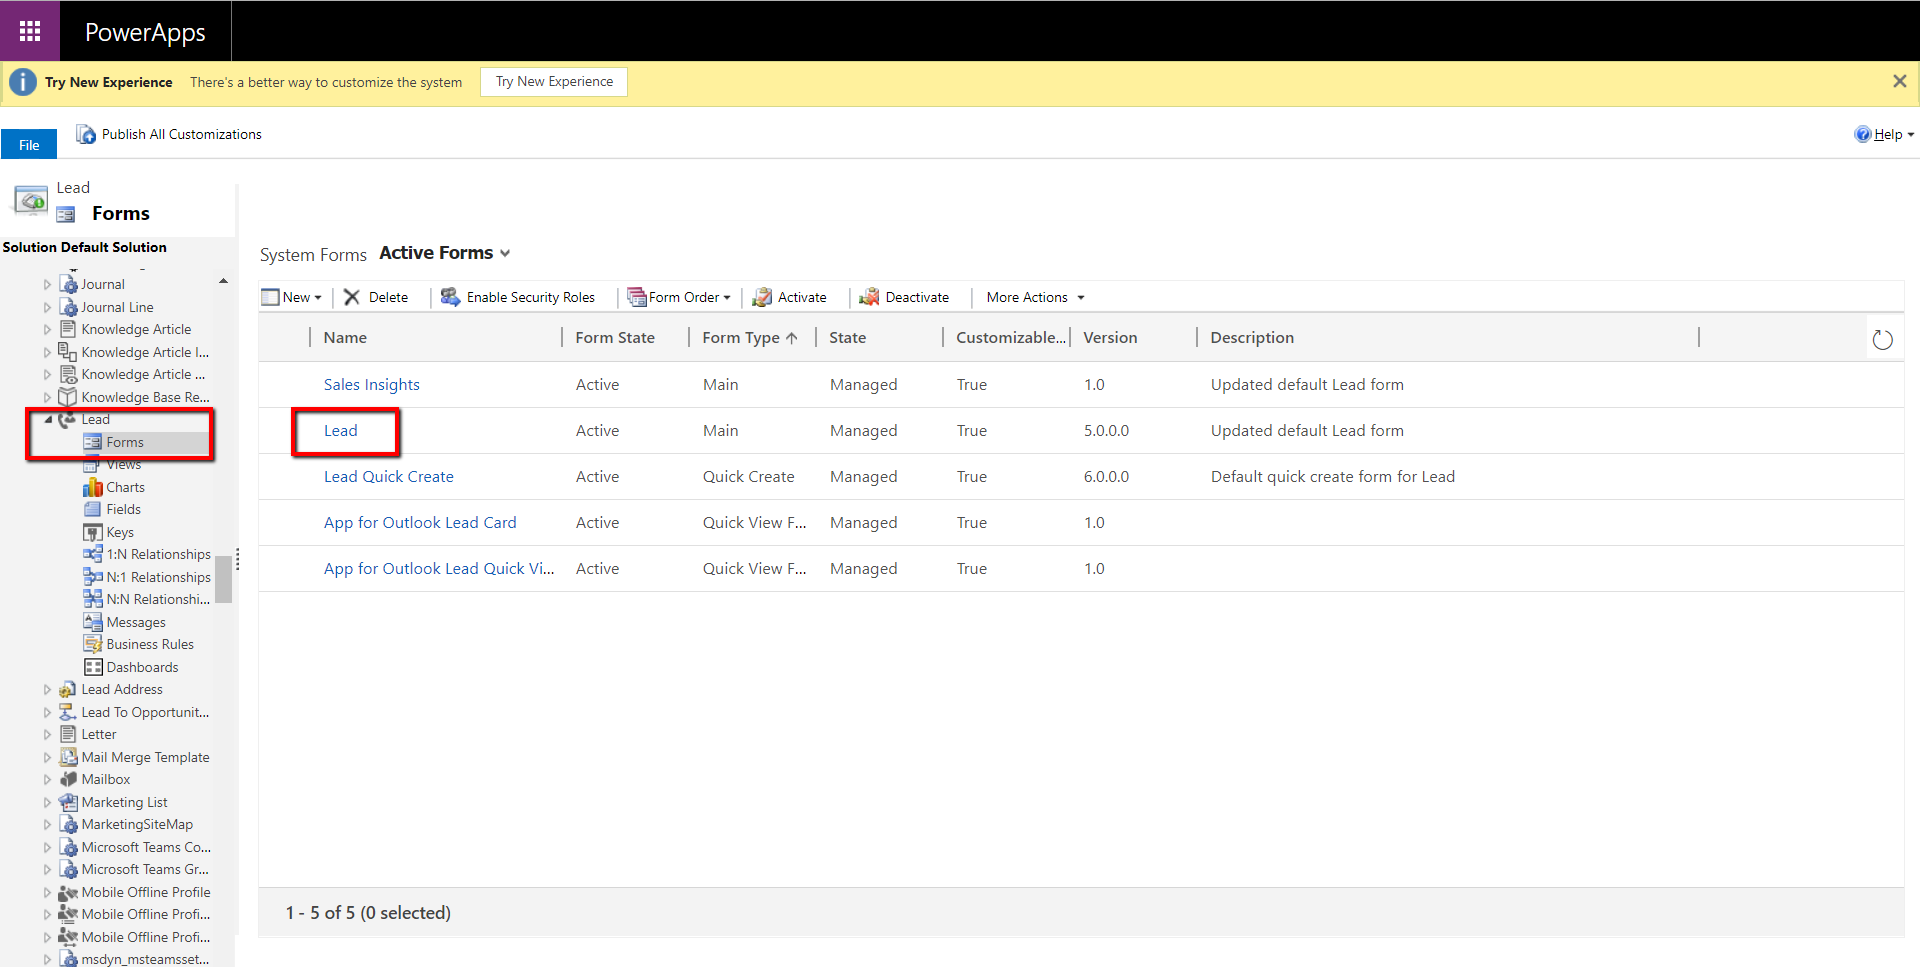Click the solution tree scrollbar thumb
The image size is (1920, 967).
click(x=223, y=579)
